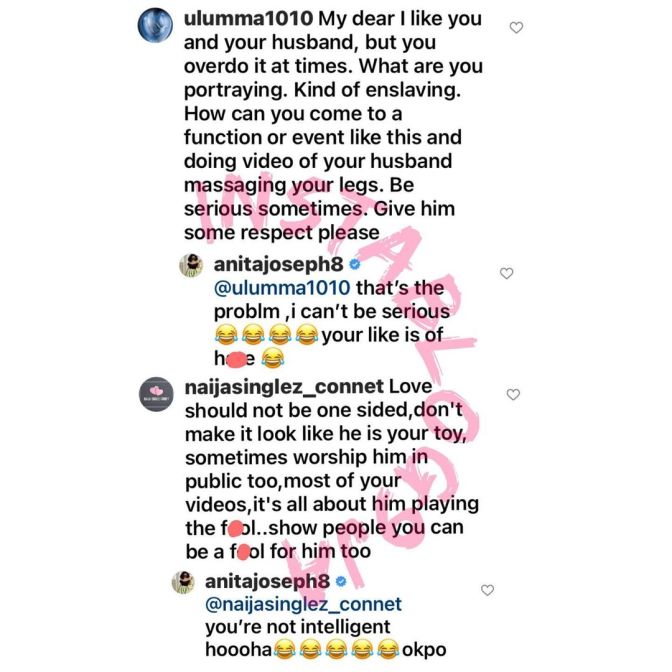Like naijasinglez_connet's comment via heart icon
Image resolution: width=672 pixels, height=672 pixels.
[513, 394]
